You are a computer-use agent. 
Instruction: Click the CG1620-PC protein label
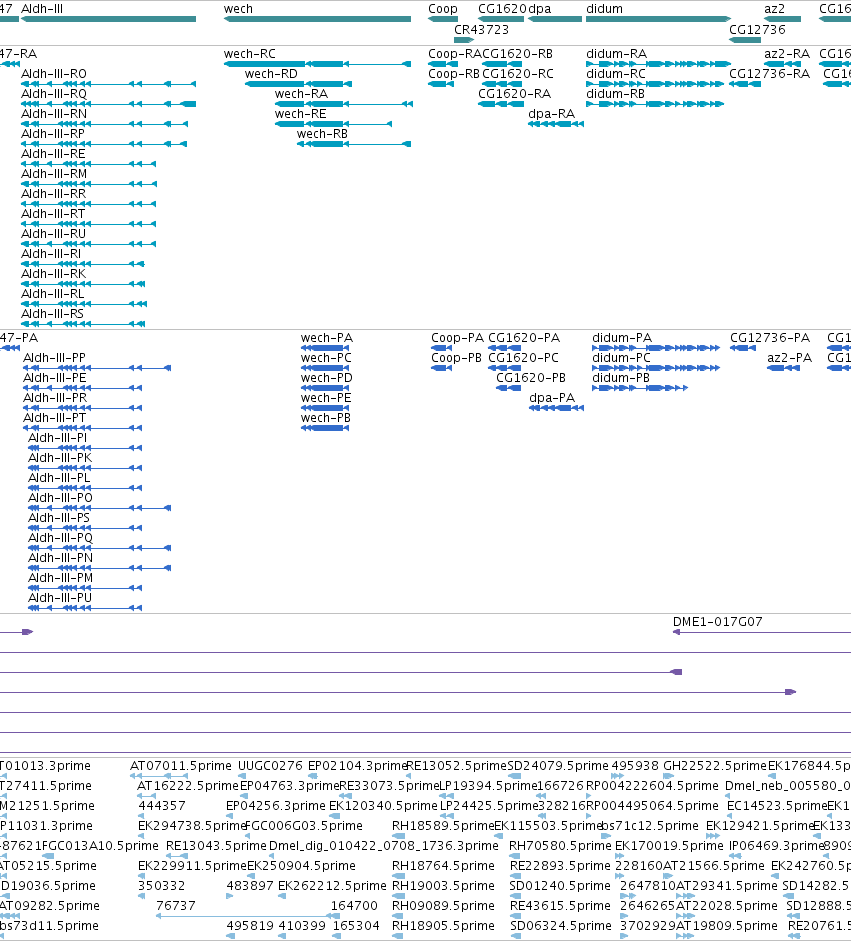pyautogui.click(x=523, y=358)
